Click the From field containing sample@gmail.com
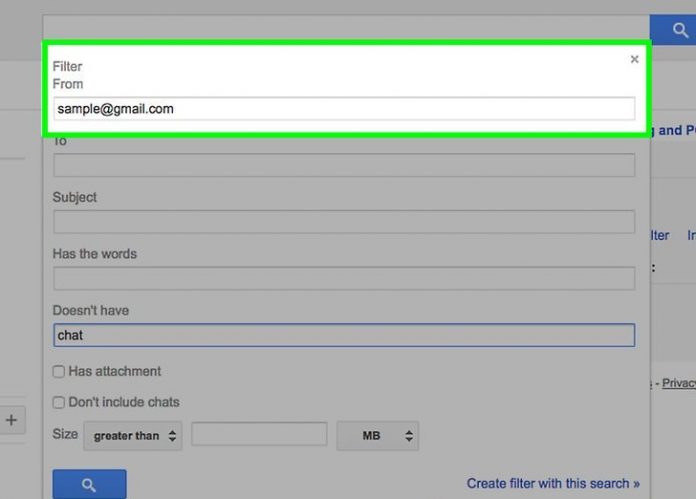Viewport: 696px width, 499px height. pyautogui.click(x=343, y=109)
